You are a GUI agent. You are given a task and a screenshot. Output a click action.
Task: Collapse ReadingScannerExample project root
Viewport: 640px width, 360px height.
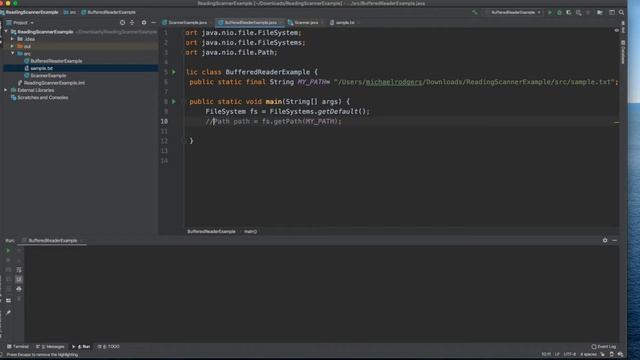(x=6, y=31)
